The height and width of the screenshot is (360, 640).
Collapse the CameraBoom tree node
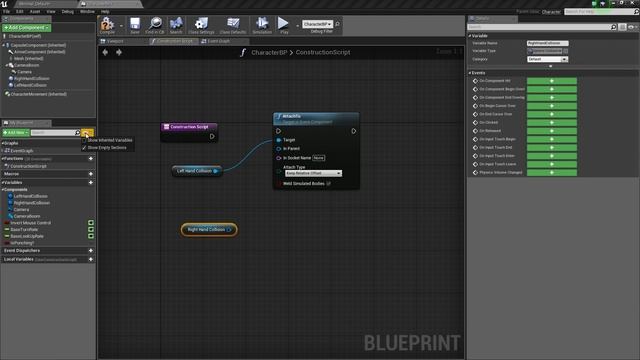click(7, 65)
